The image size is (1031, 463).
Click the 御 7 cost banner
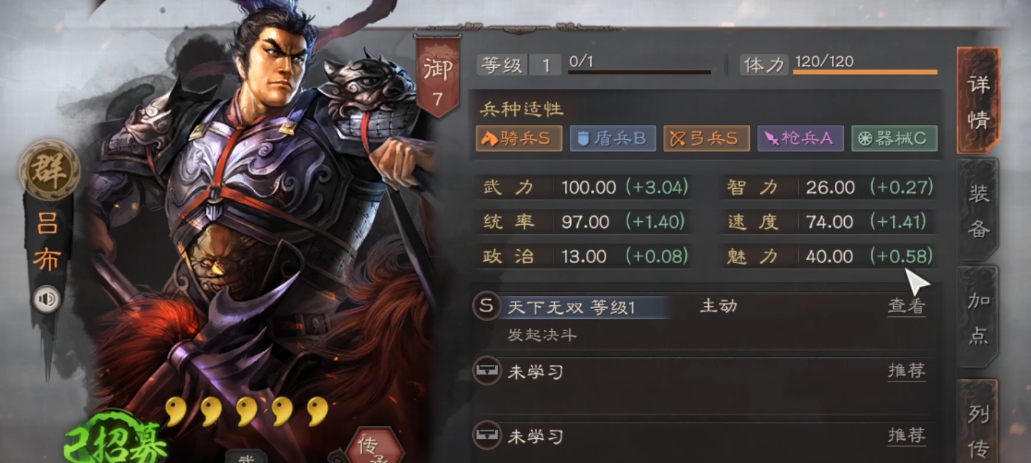click(x=438, y=77)
